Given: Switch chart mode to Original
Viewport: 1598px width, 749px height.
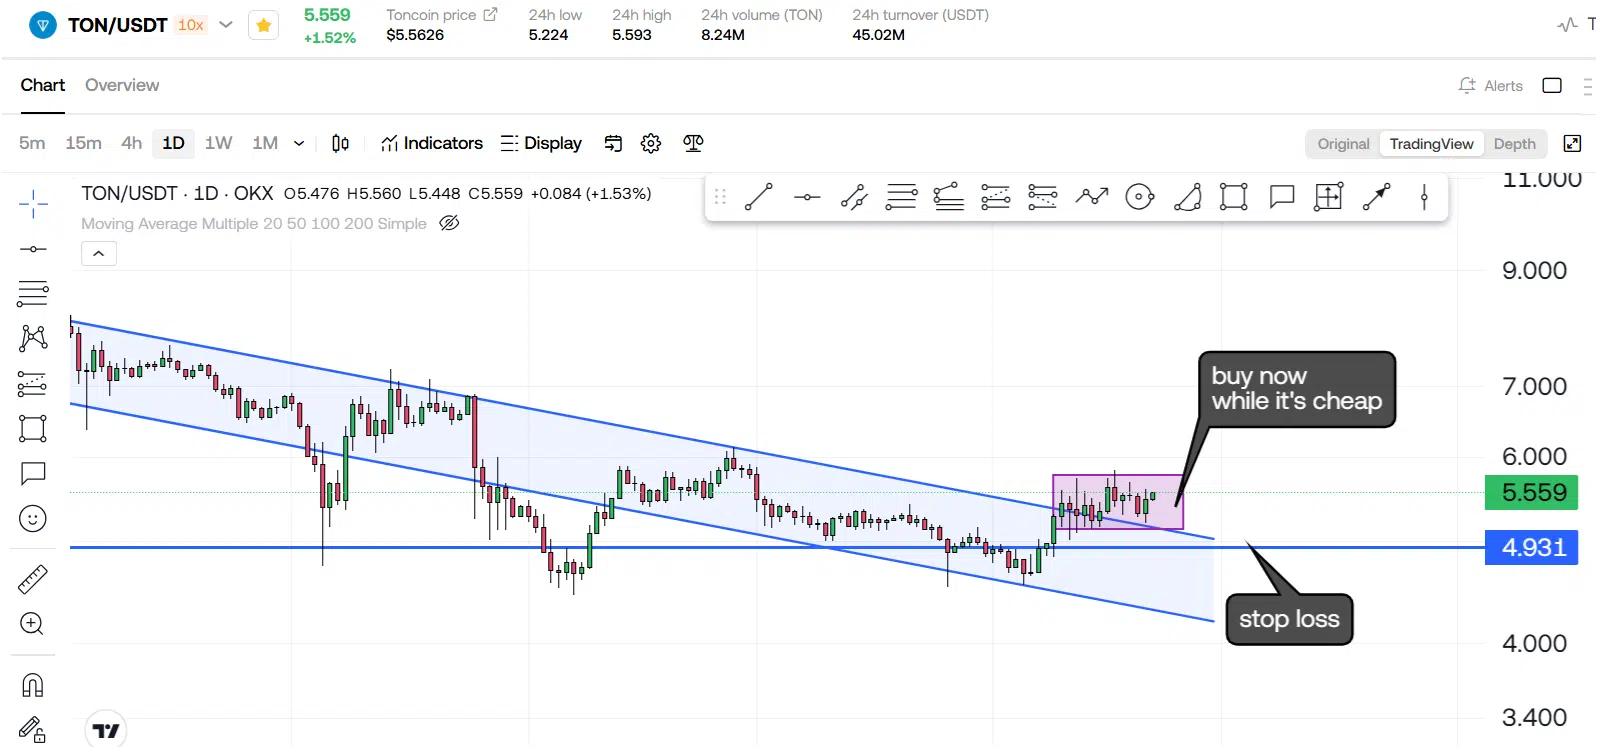Looking at the screenshot, I should [1343, 144].
